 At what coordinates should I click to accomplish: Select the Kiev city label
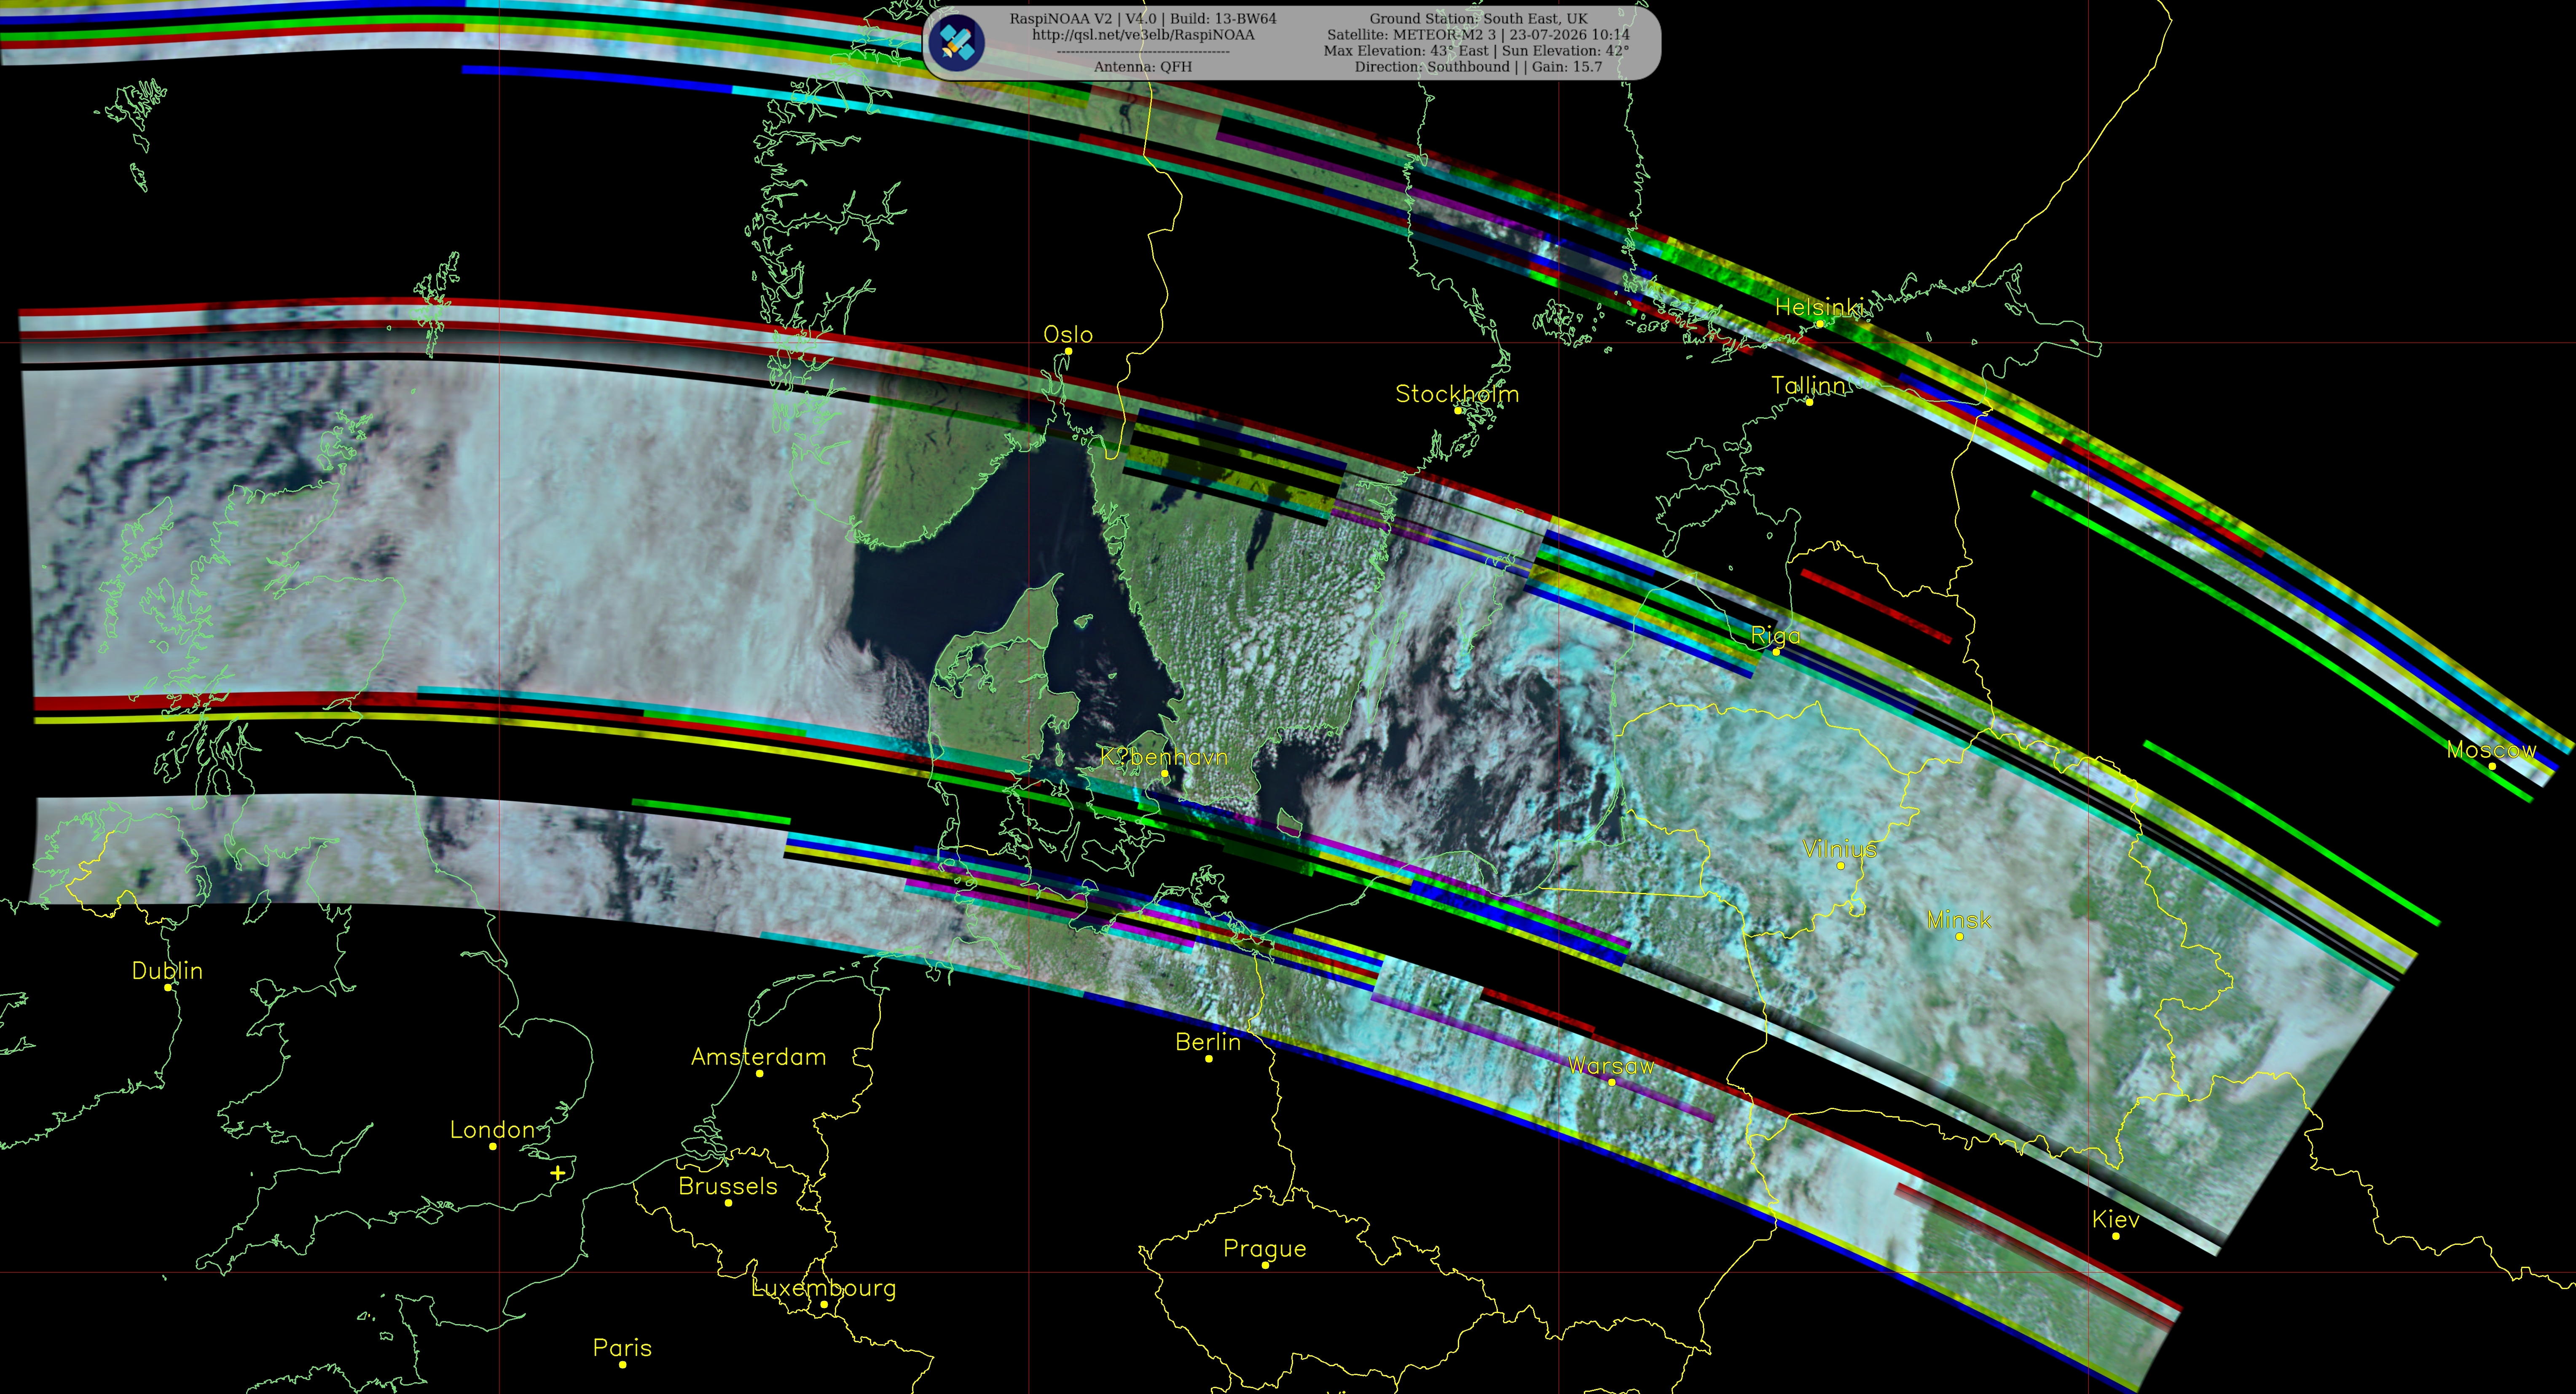pyautogui.click(x=2116, y=1220)
